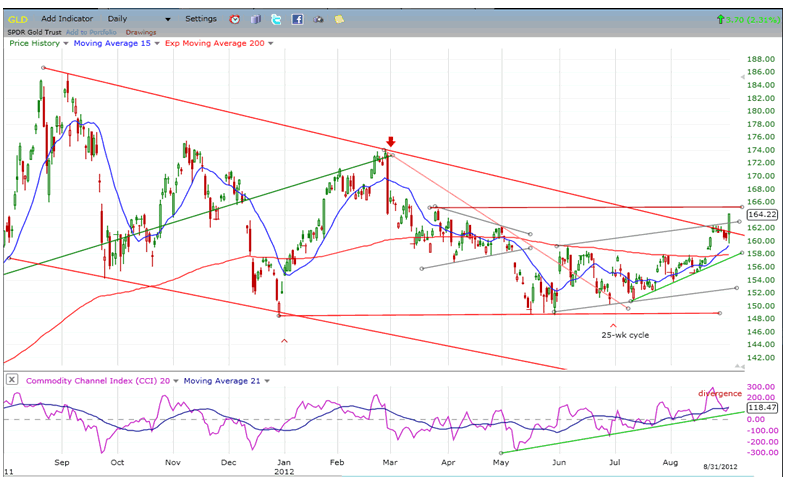Viewport: 786px width, 486px height.
Task: Click the red down arrow chart marker
Action: 391,143
